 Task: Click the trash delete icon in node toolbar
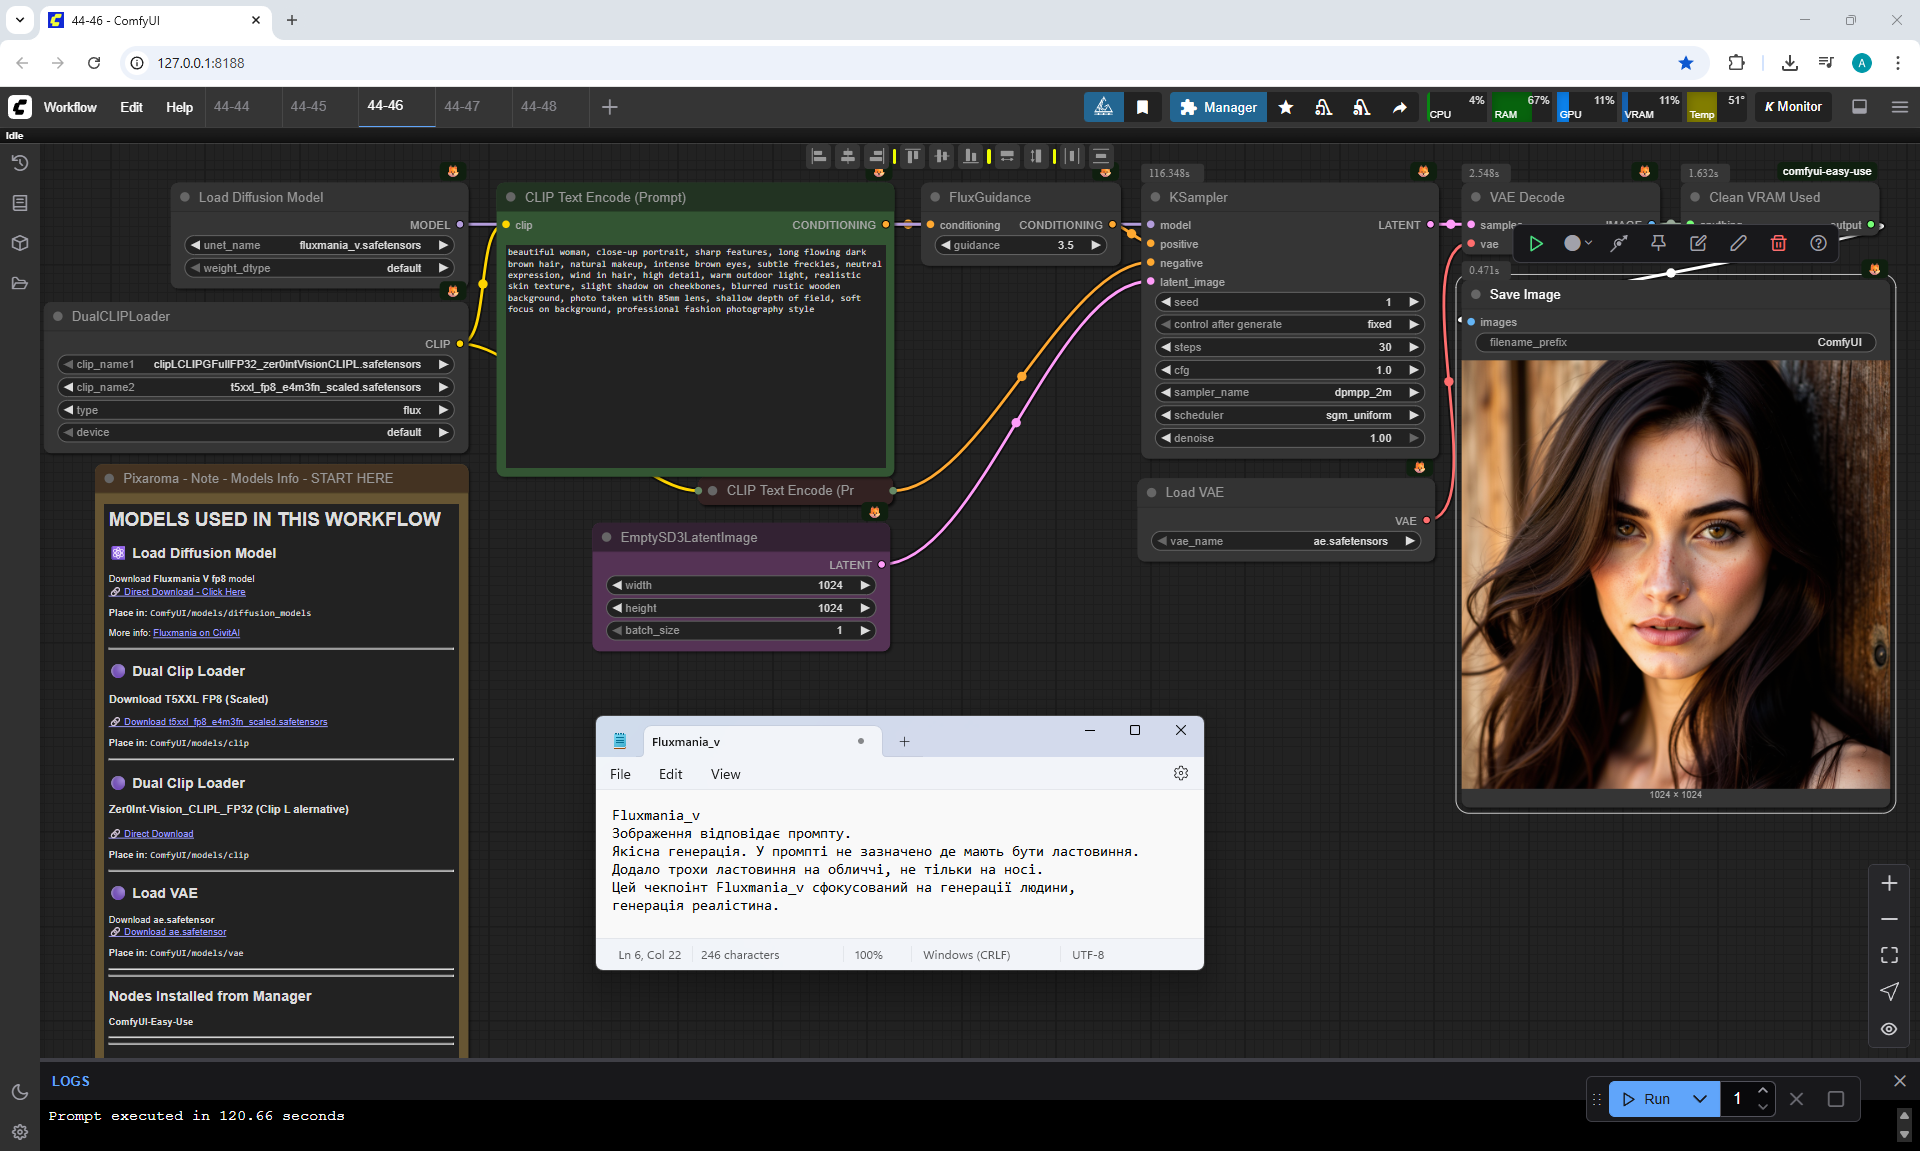1778,243
